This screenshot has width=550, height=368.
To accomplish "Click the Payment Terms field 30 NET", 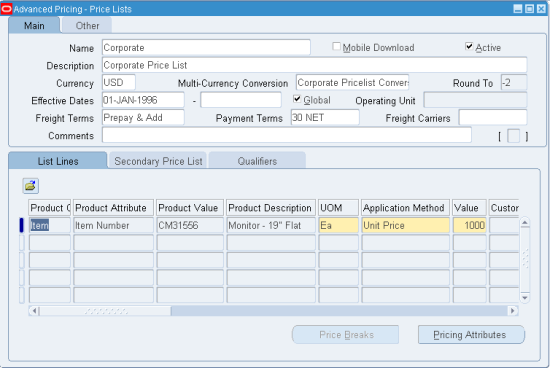I will click(x=325, y=118).
